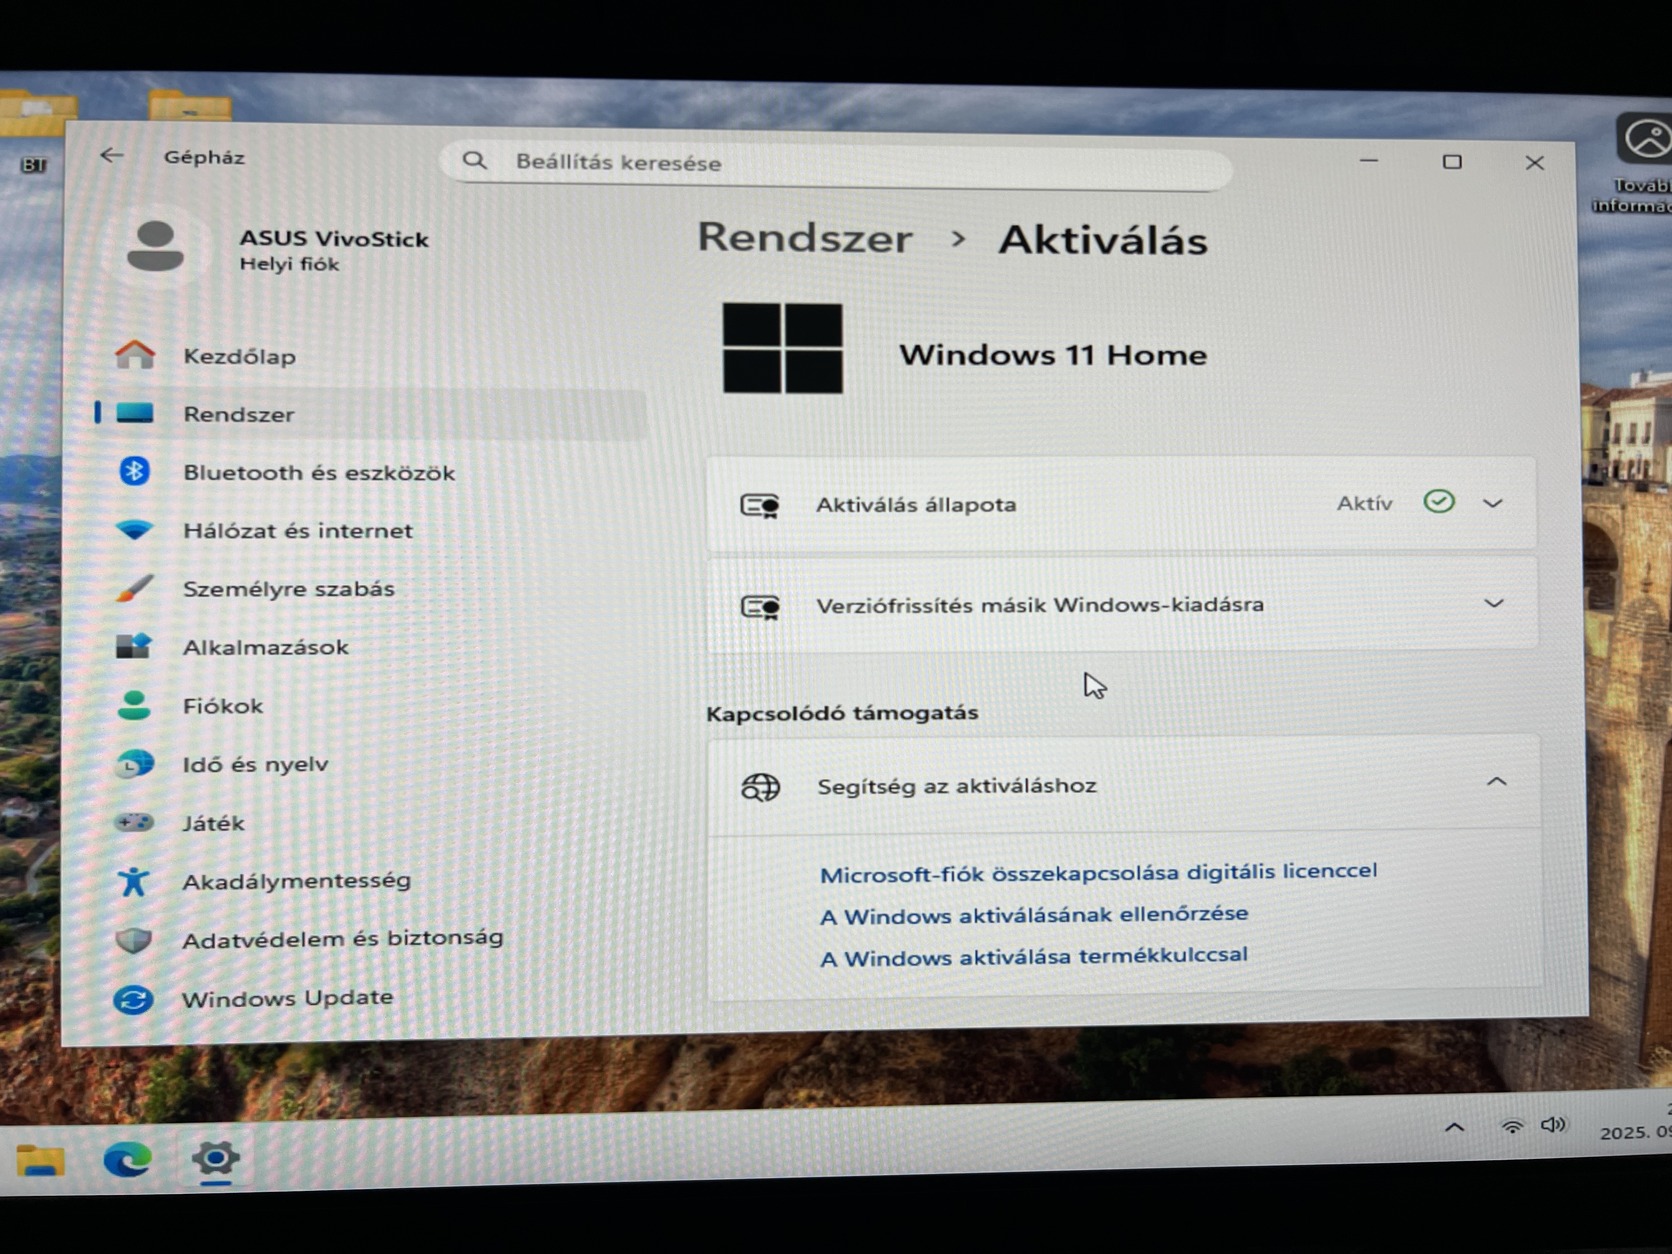The width and height of the screenshot is (1672, 1254).
Task: Launch Microsoft Edge from the taskbar
Action: (128, 1159)
